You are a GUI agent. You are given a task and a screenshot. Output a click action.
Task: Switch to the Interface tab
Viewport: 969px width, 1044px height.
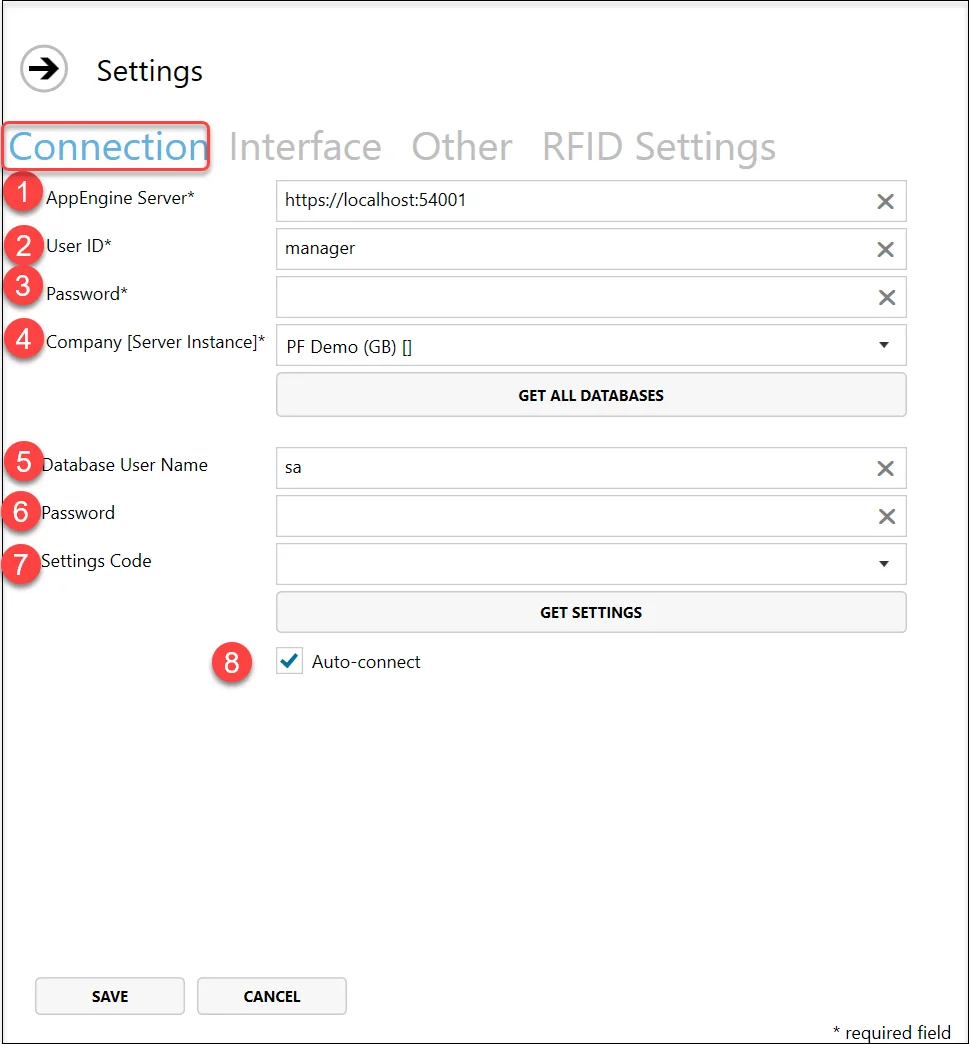coord(305,147)
